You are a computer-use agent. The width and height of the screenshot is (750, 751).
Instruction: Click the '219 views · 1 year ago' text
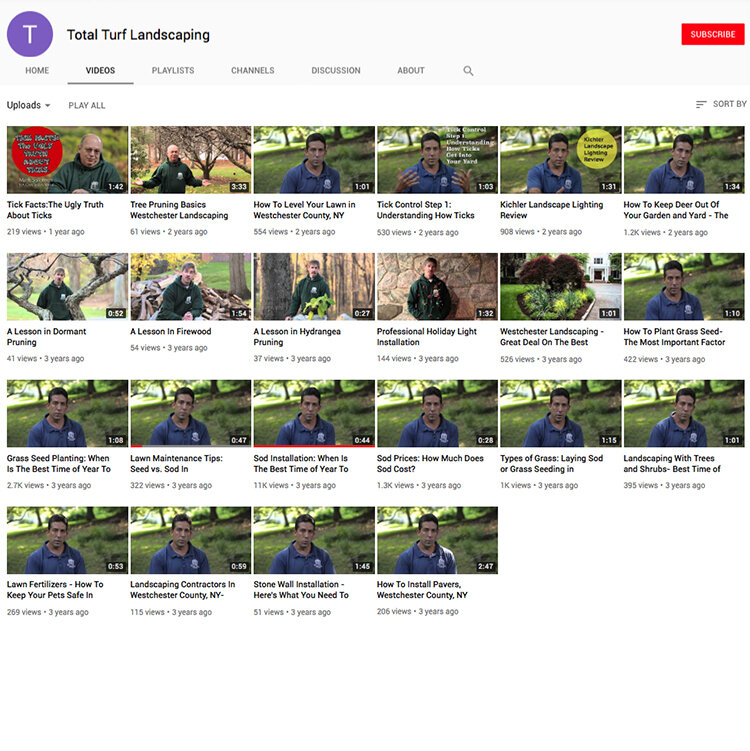(x=45, y=232)
